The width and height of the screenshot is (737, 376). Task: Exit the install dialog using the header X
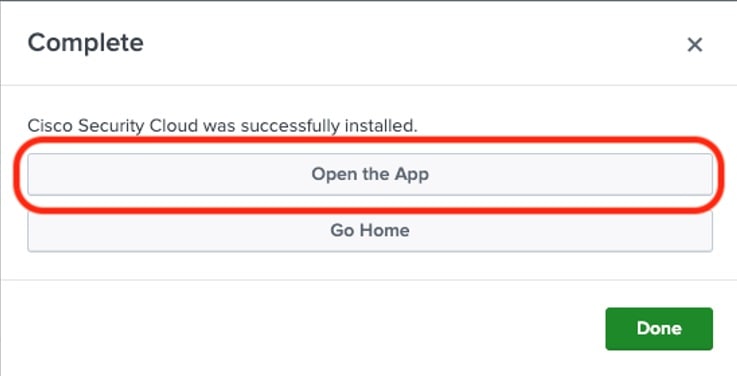click(695, 45)
